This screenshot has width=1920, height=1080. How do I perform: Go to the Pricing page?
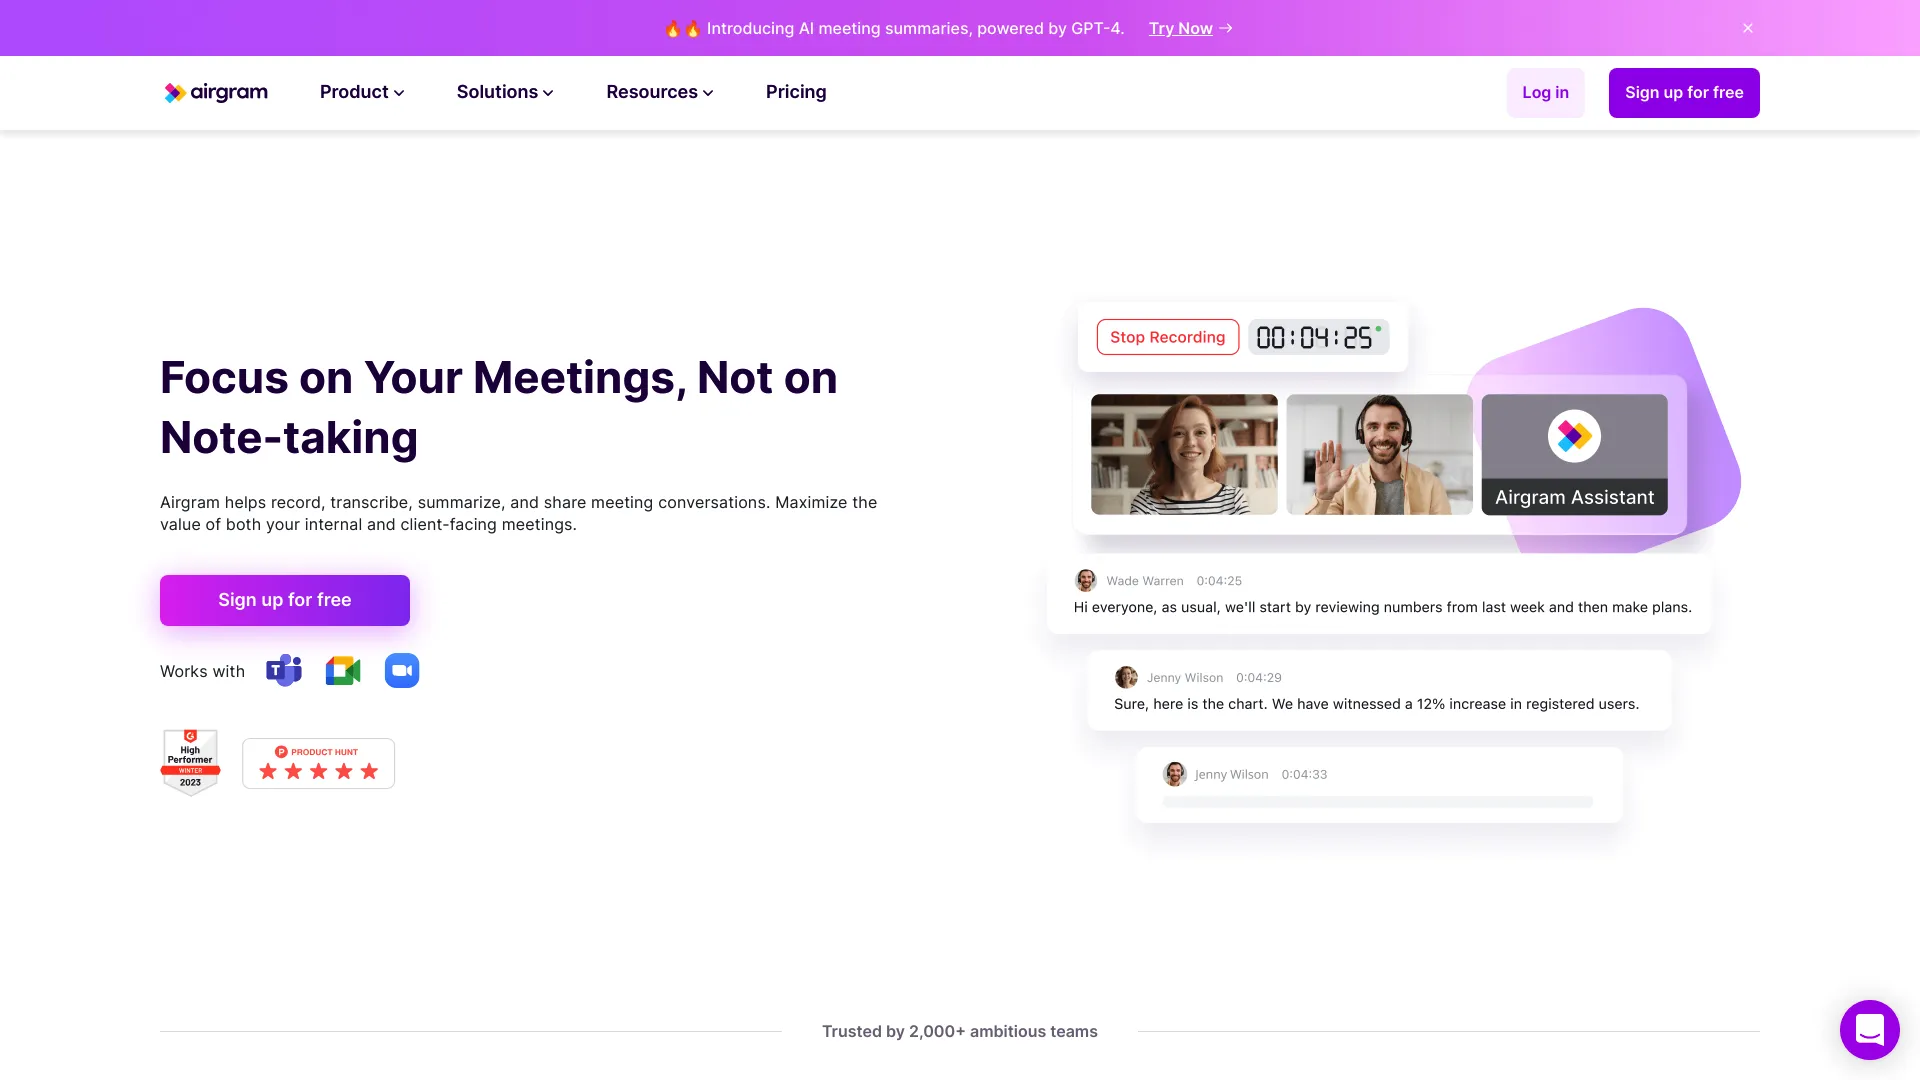click(x=796, y=92)
